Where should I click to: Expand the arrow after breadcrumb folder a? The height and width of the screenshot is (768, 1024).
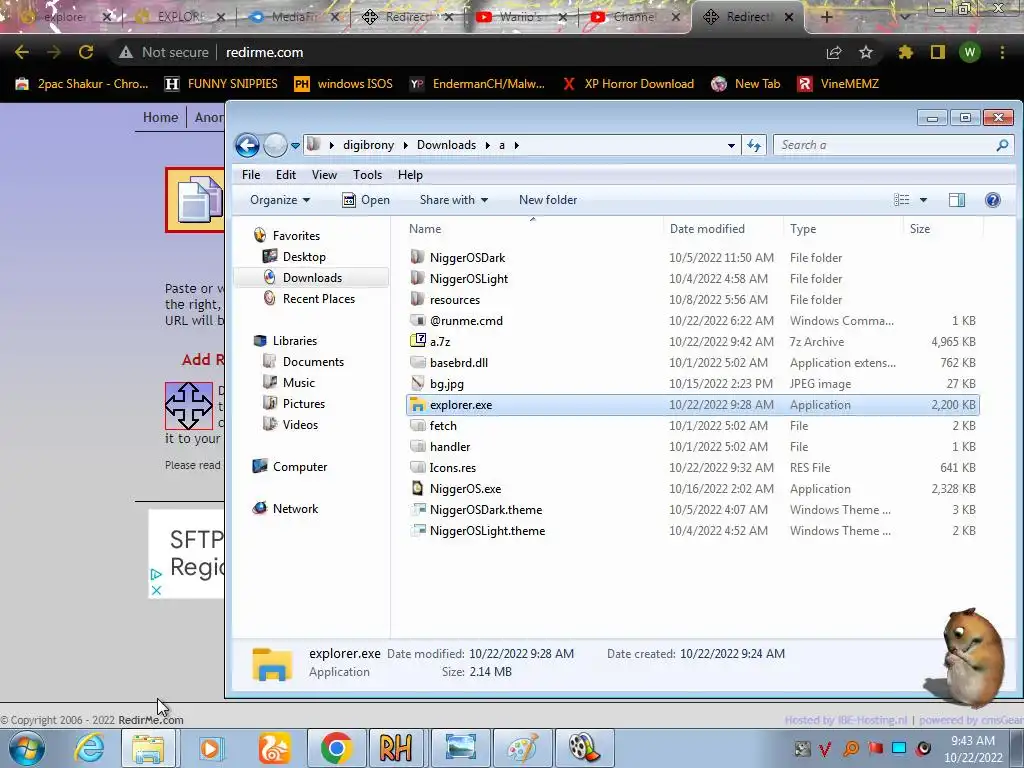(x=516, y=146)
